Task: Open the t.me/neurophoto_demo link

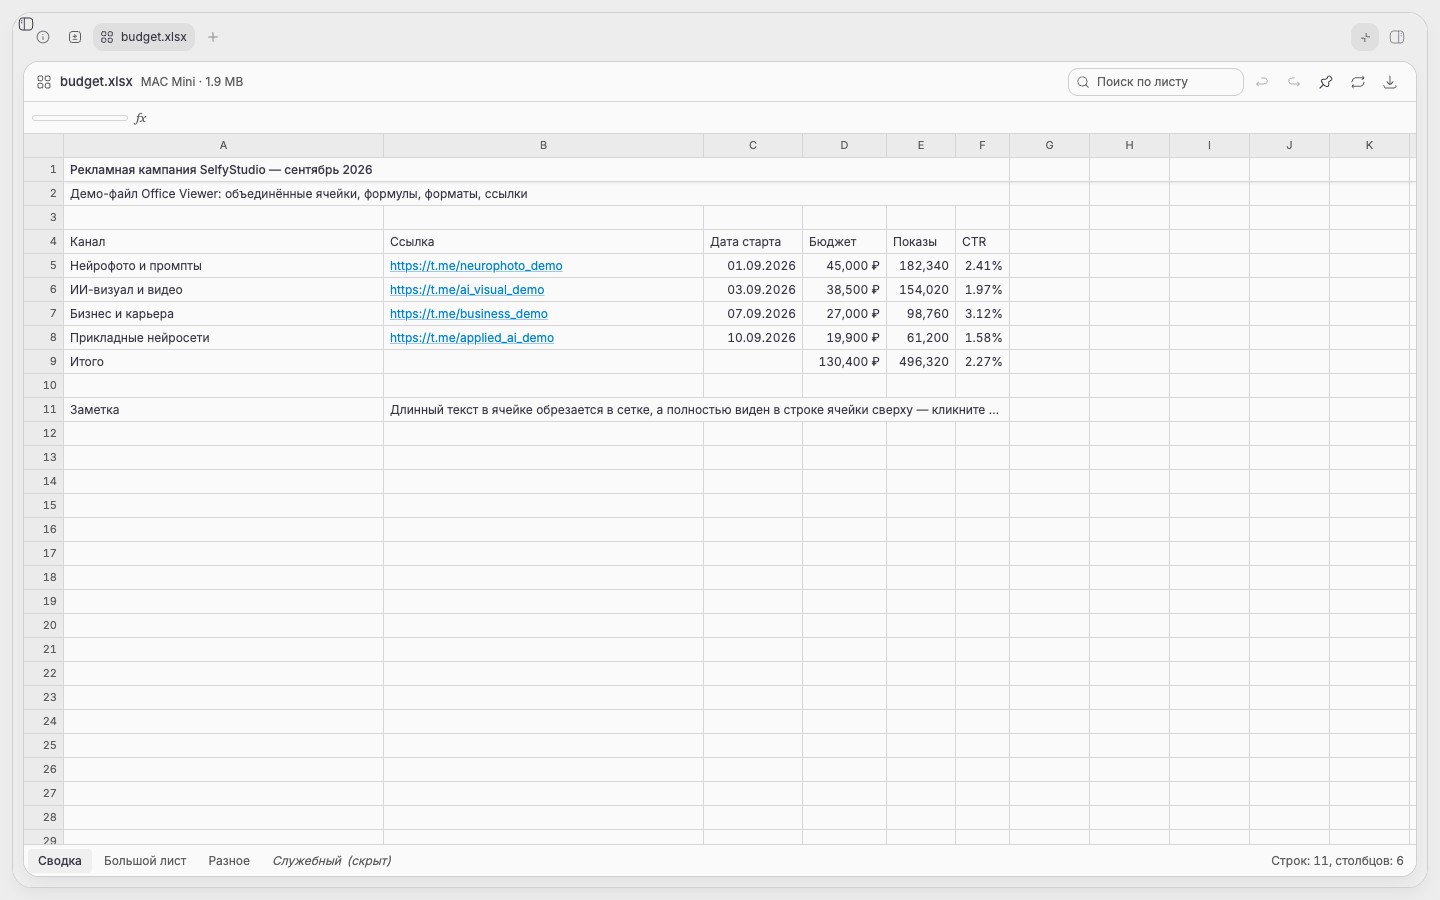Action: point(476,266)
